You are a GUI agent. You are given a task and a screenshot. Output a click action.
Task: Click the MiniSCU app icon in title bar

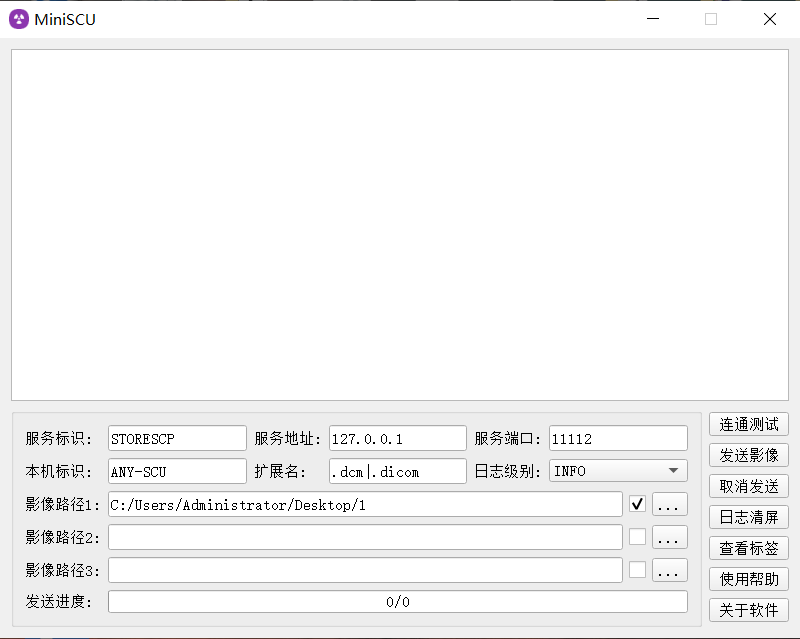(x=19, y=19)
